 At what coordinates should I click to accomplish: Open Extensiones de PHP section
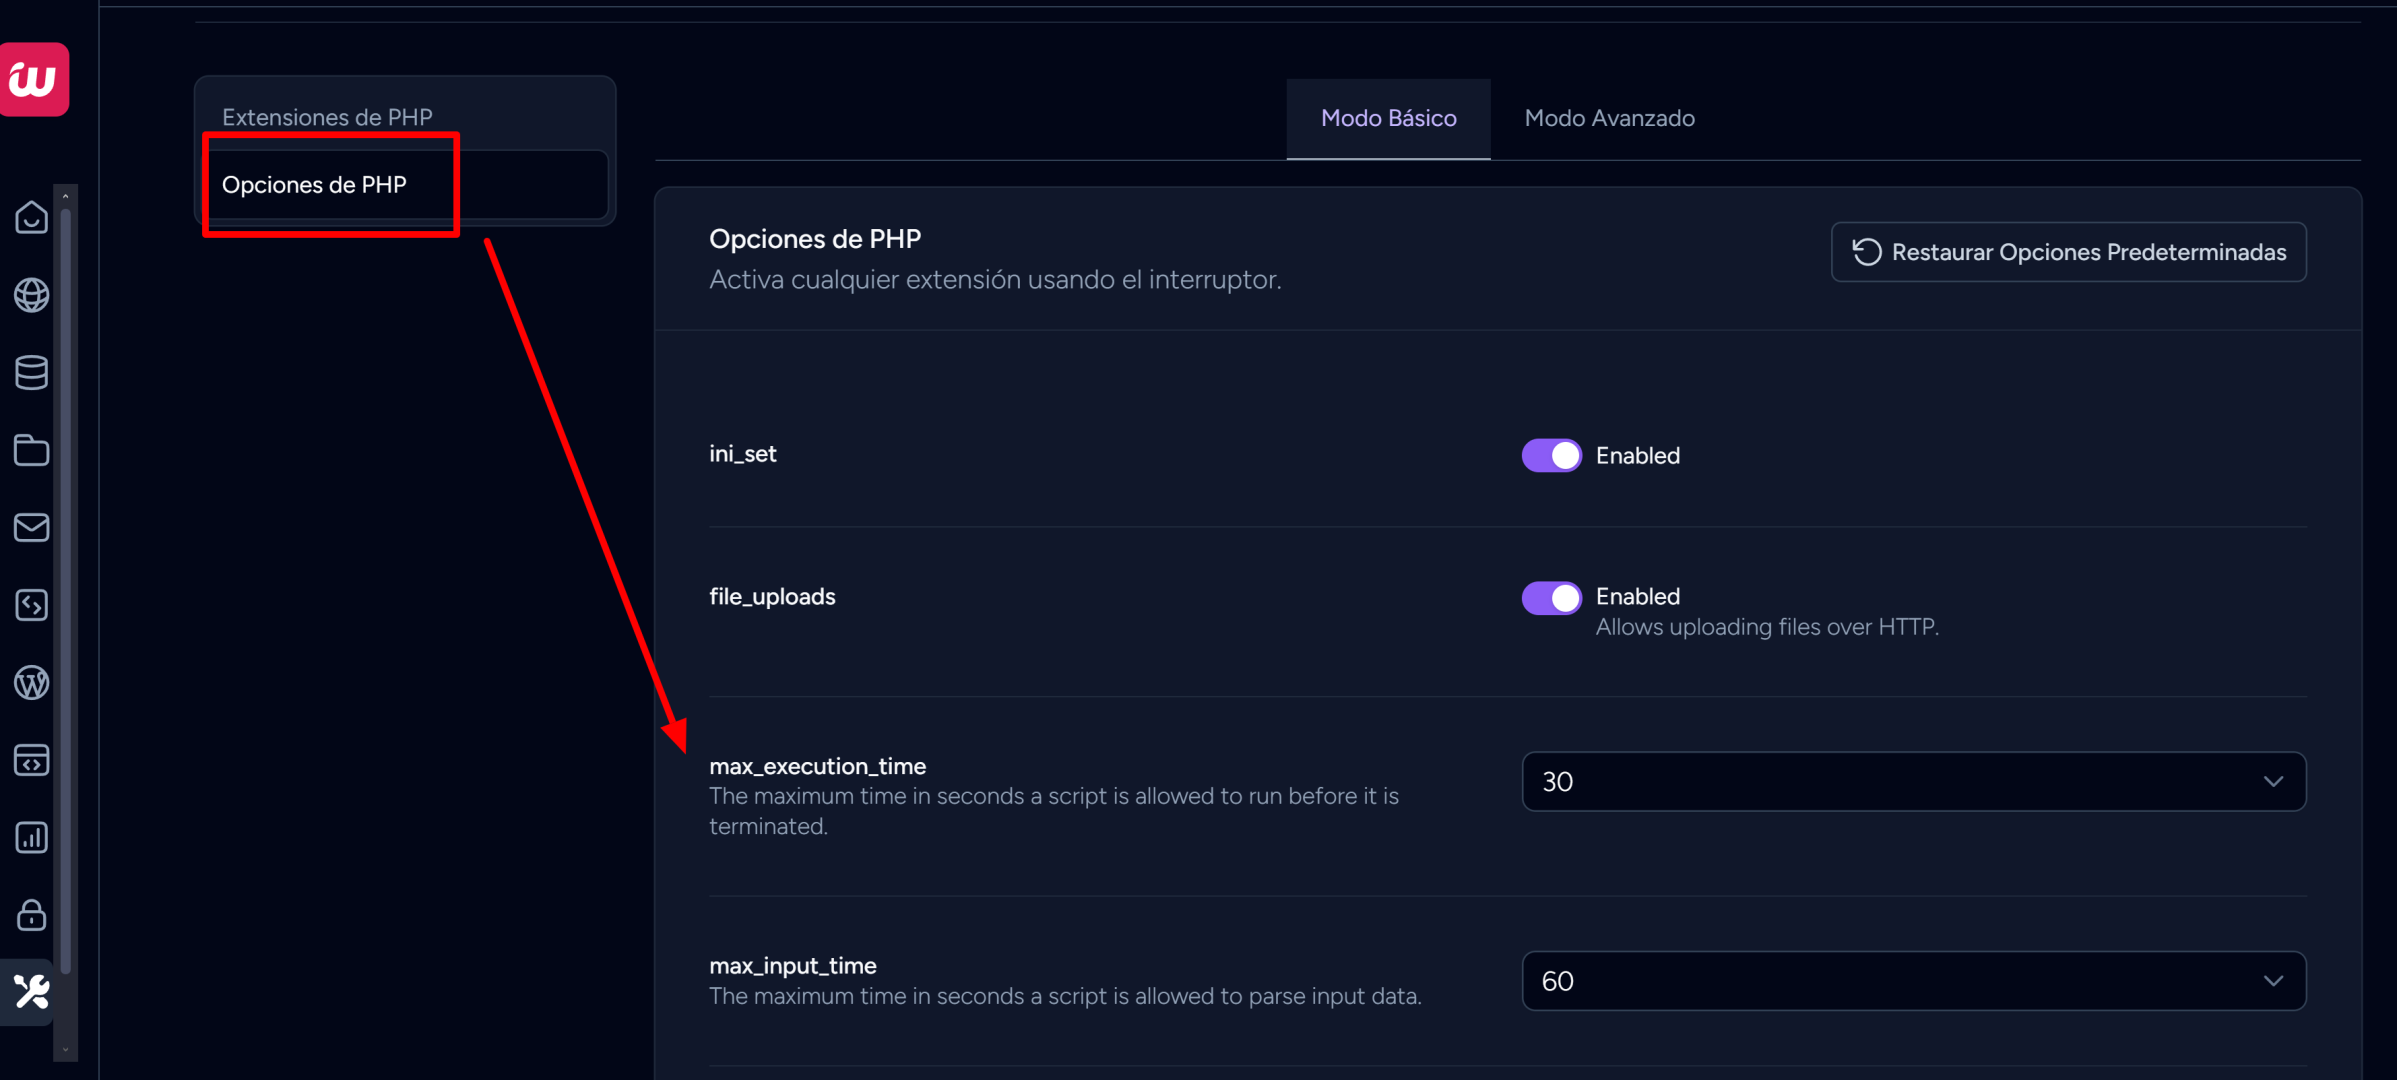(x=327, y=117)
